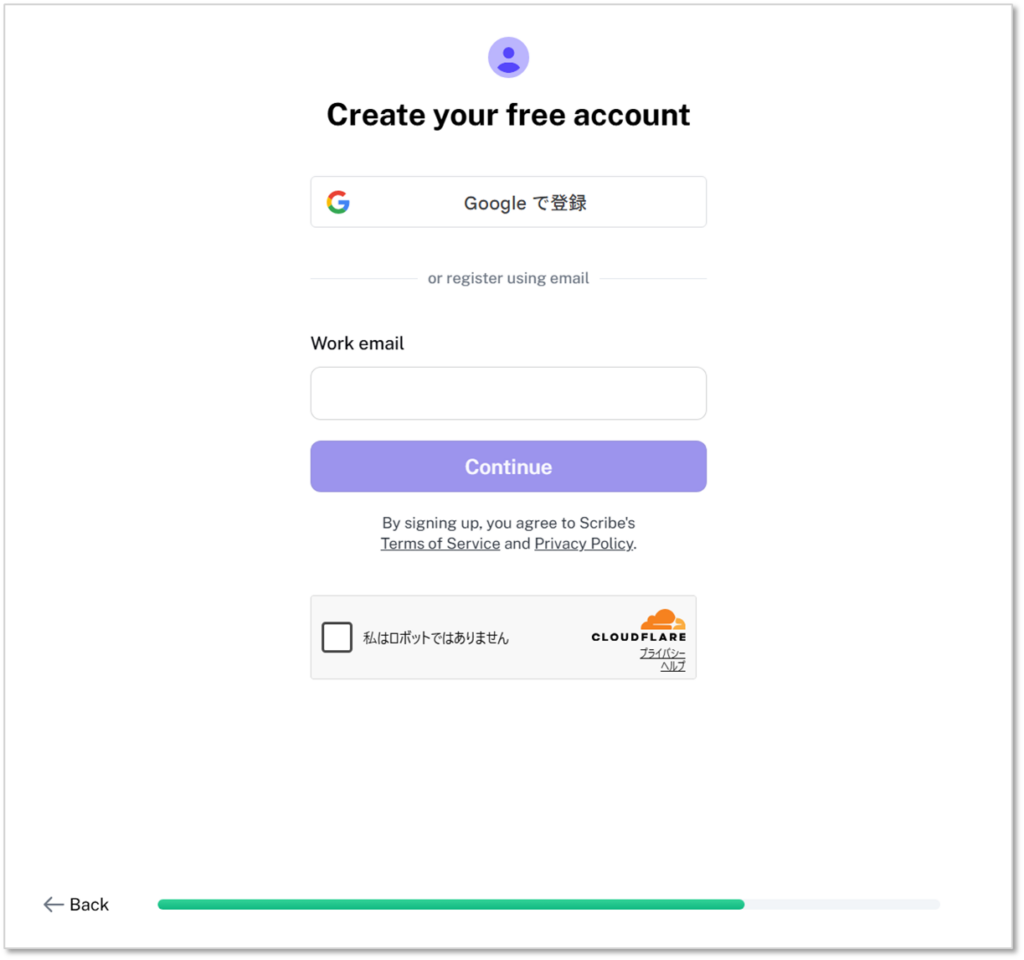1024x960 pixels.
Task: Click the Cloudflare cloud logo
Action: tap(662, 619)
